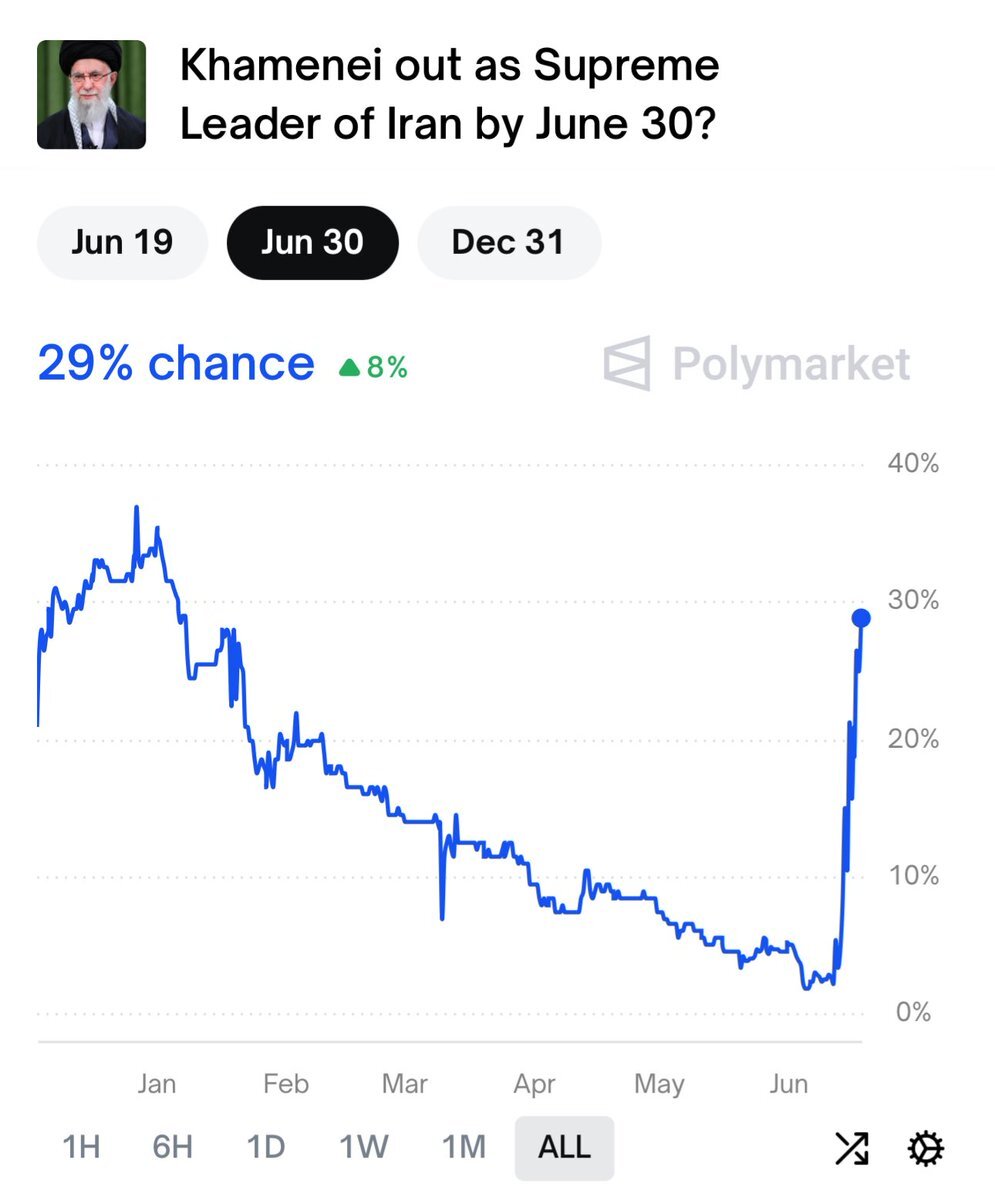Click the Polymarket logo icon
The image size is (995, 1200).
coord(627,363)
